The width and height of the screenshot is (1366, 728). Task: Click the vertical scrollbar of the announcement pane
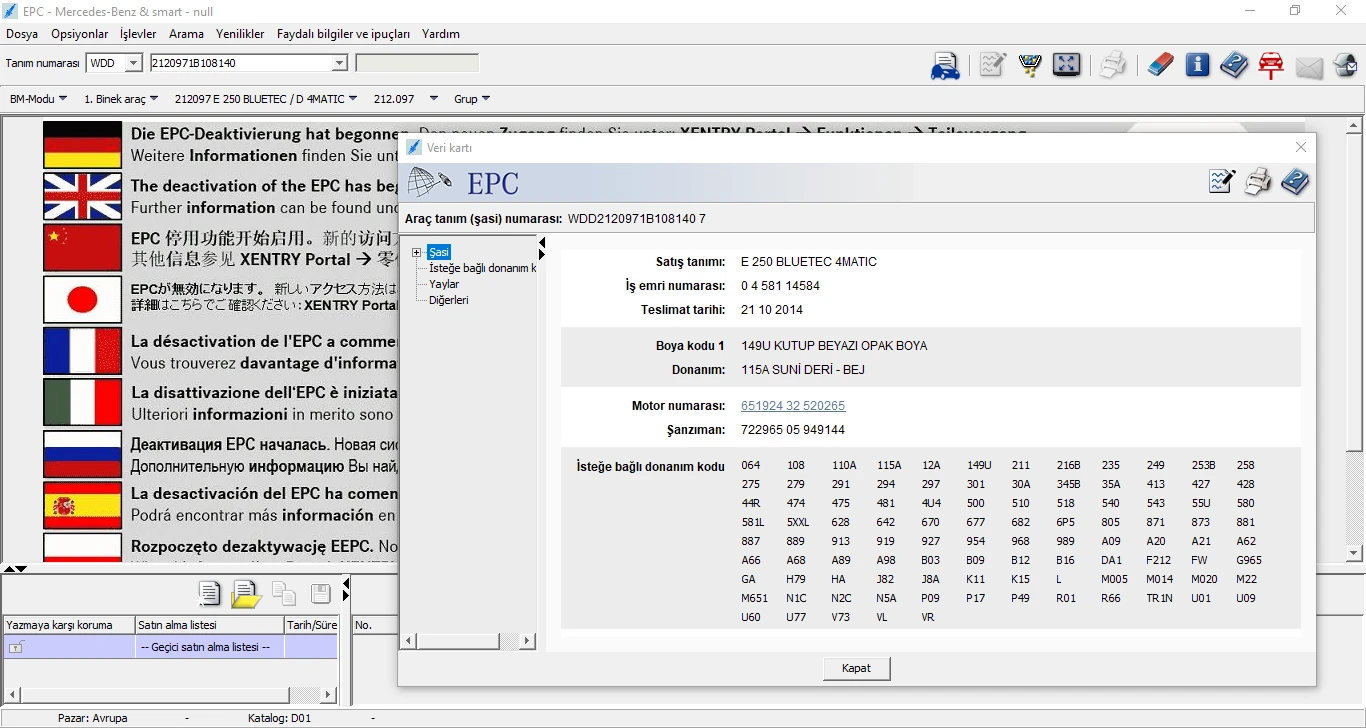[1355, 339]
